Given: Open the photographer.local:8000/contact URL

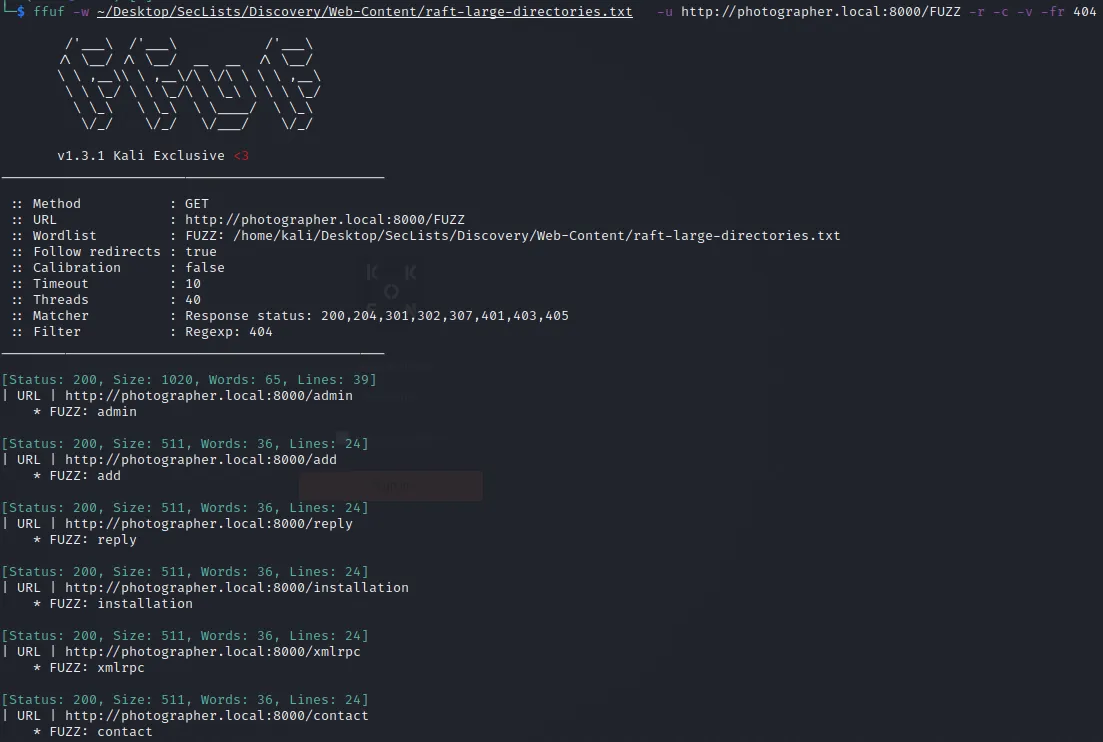Looking at the screenshot, I should point(216,716).
